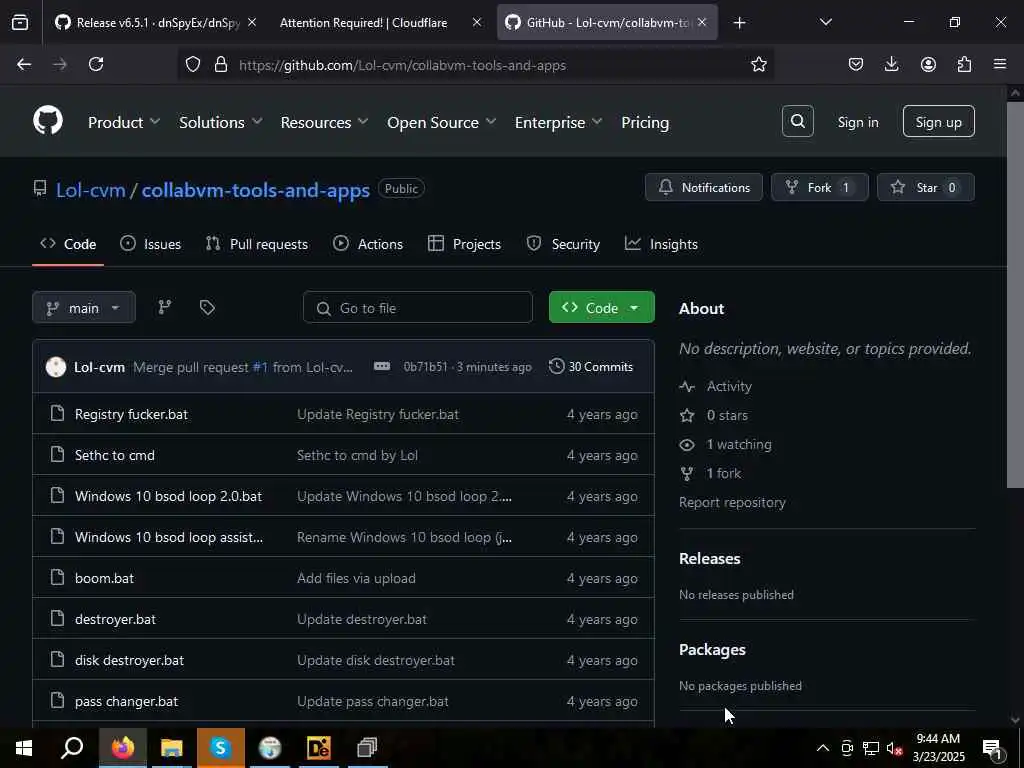The height and width of the screenshot is (768, 1024).
Task: Expand the Open Source menu
Action: coord(441,122)
